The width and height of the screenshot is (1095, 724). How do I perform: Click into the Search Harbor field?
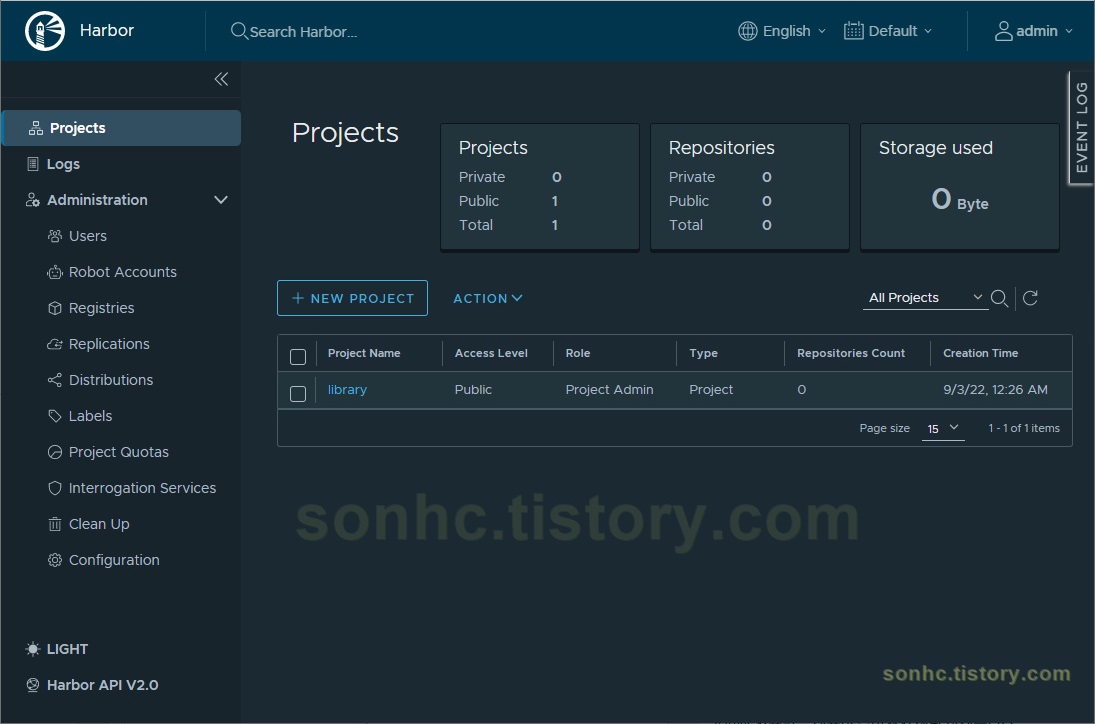point(303,31)
